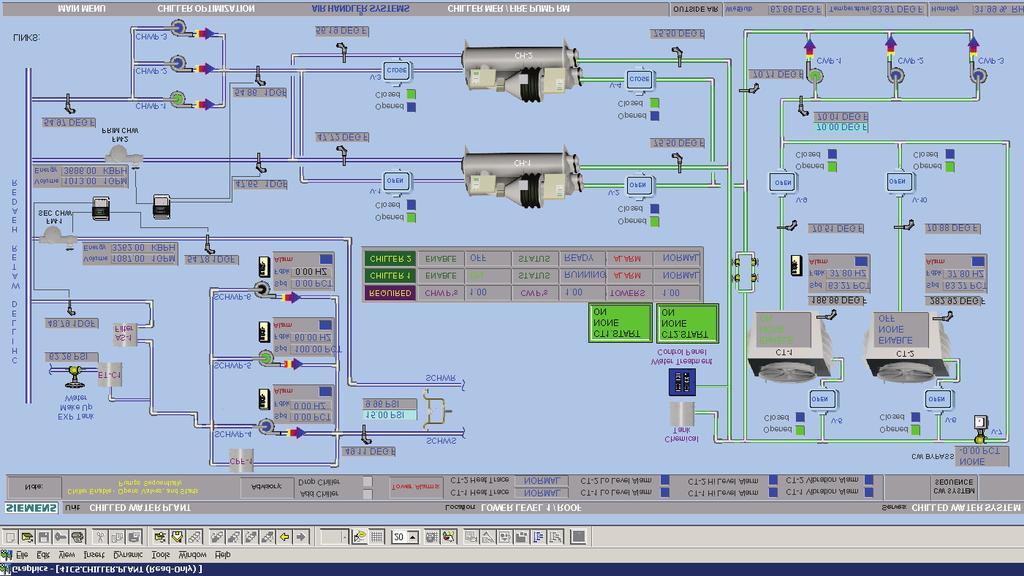
Task: Open the Window menu
Action: click(x=193, y=554)
